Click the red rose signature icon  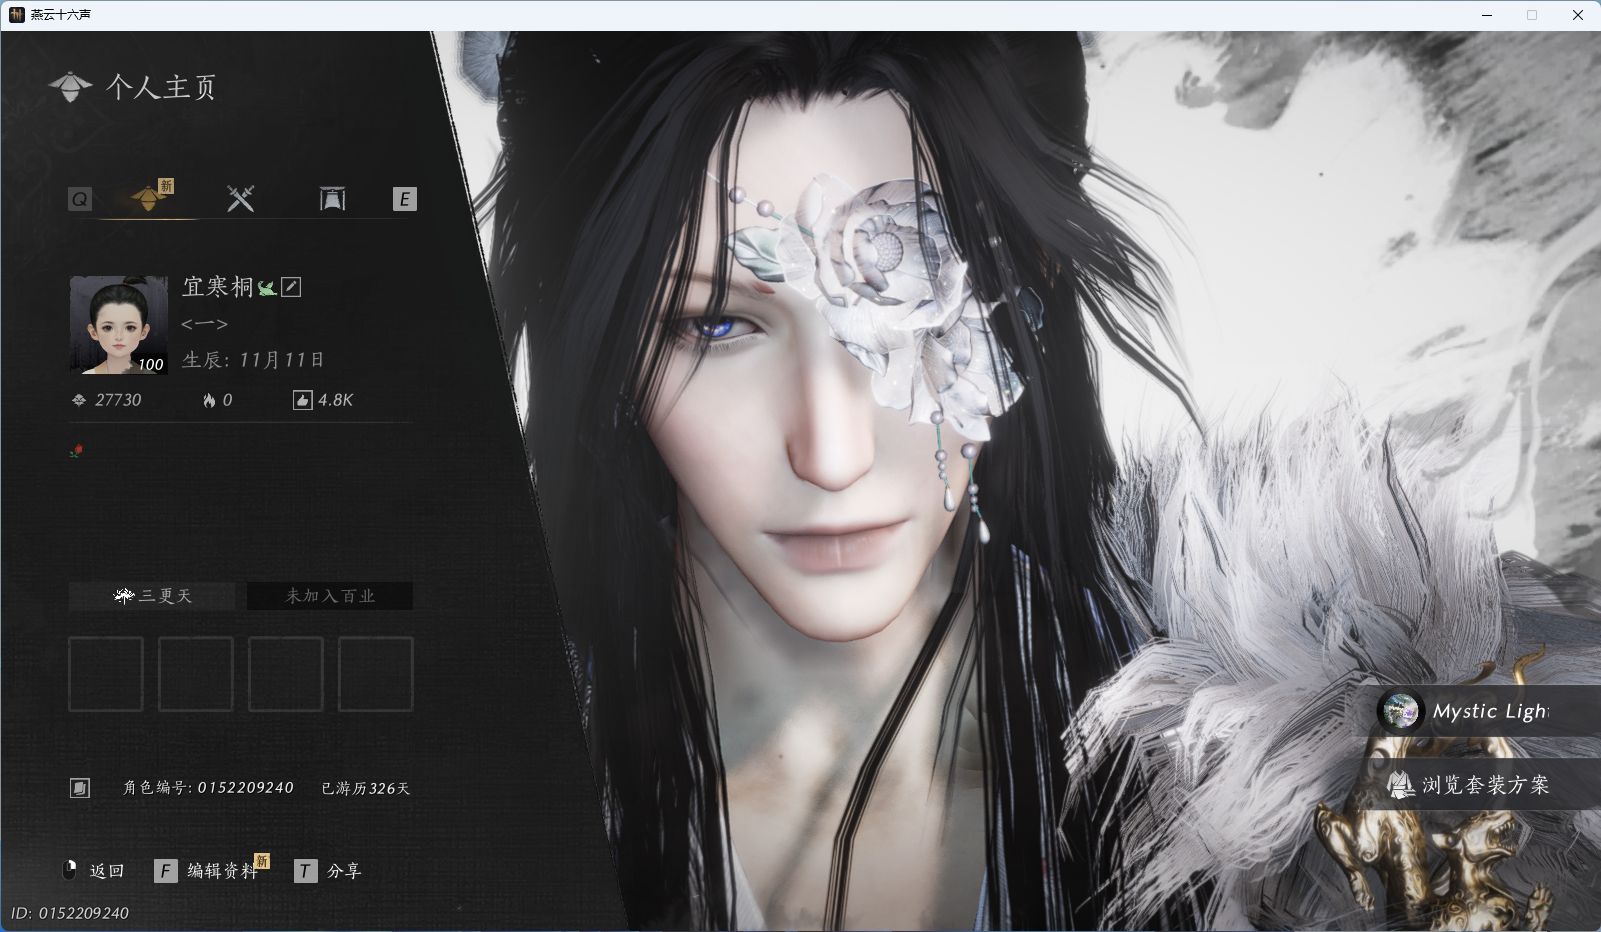(77, 451)
